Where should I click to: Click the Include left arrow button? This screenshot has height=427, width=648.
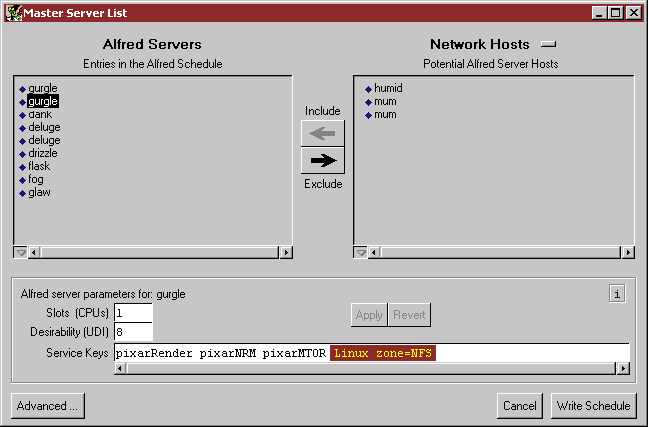[x=322, y=133]
